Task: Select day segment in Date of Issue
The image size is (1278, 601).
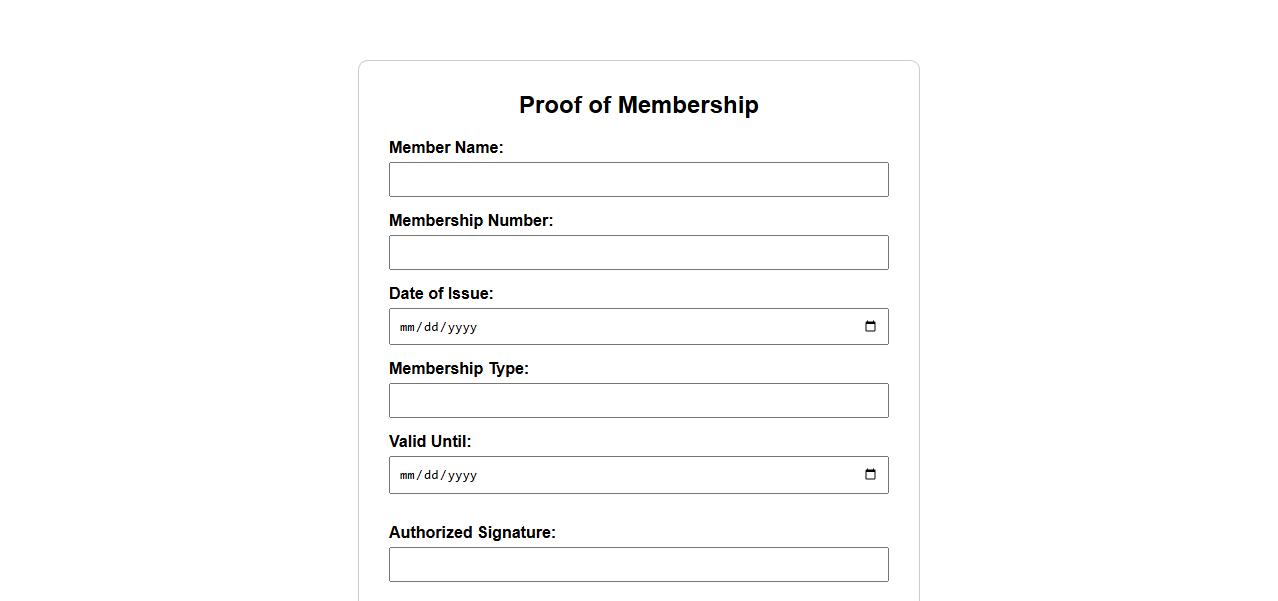Action: point(431,327)
